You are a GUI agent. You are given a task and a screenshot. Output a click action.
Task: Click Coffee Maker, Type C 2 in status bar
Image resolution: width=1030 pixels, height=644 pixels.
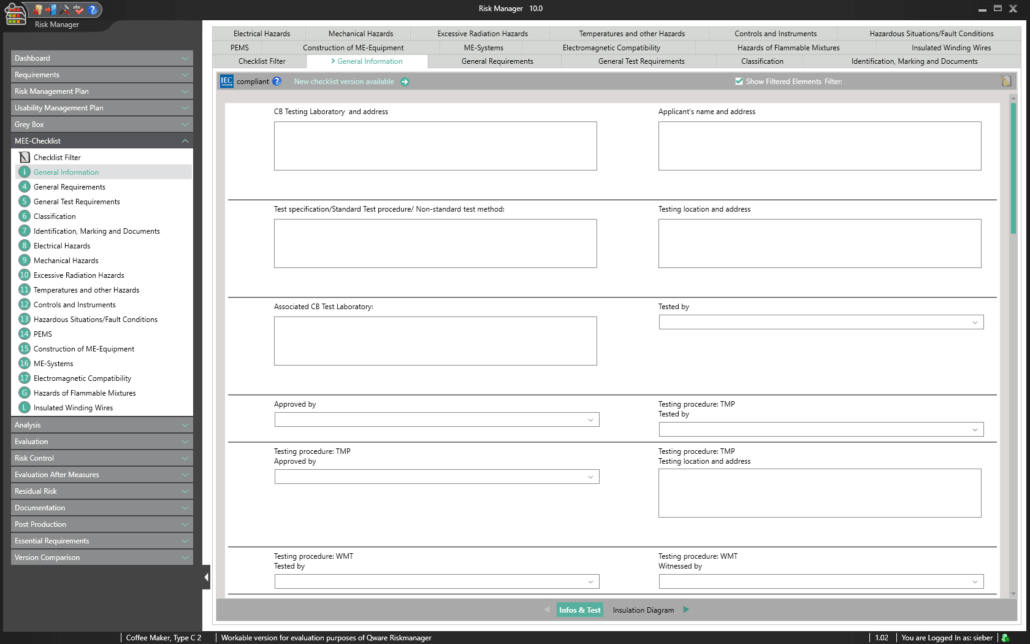[x=164, y=637]
